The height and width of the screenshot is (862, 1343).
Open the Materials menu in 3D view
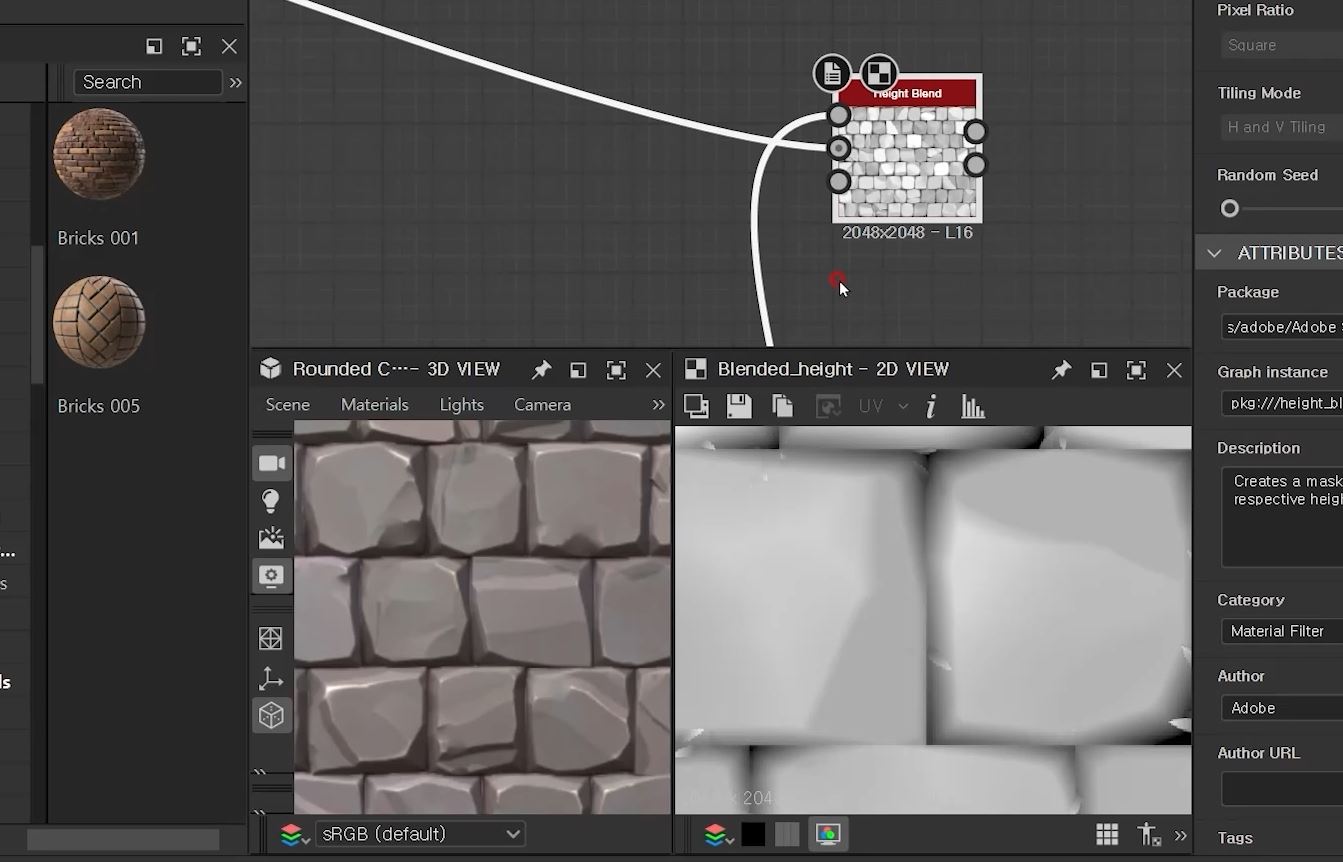374,405
